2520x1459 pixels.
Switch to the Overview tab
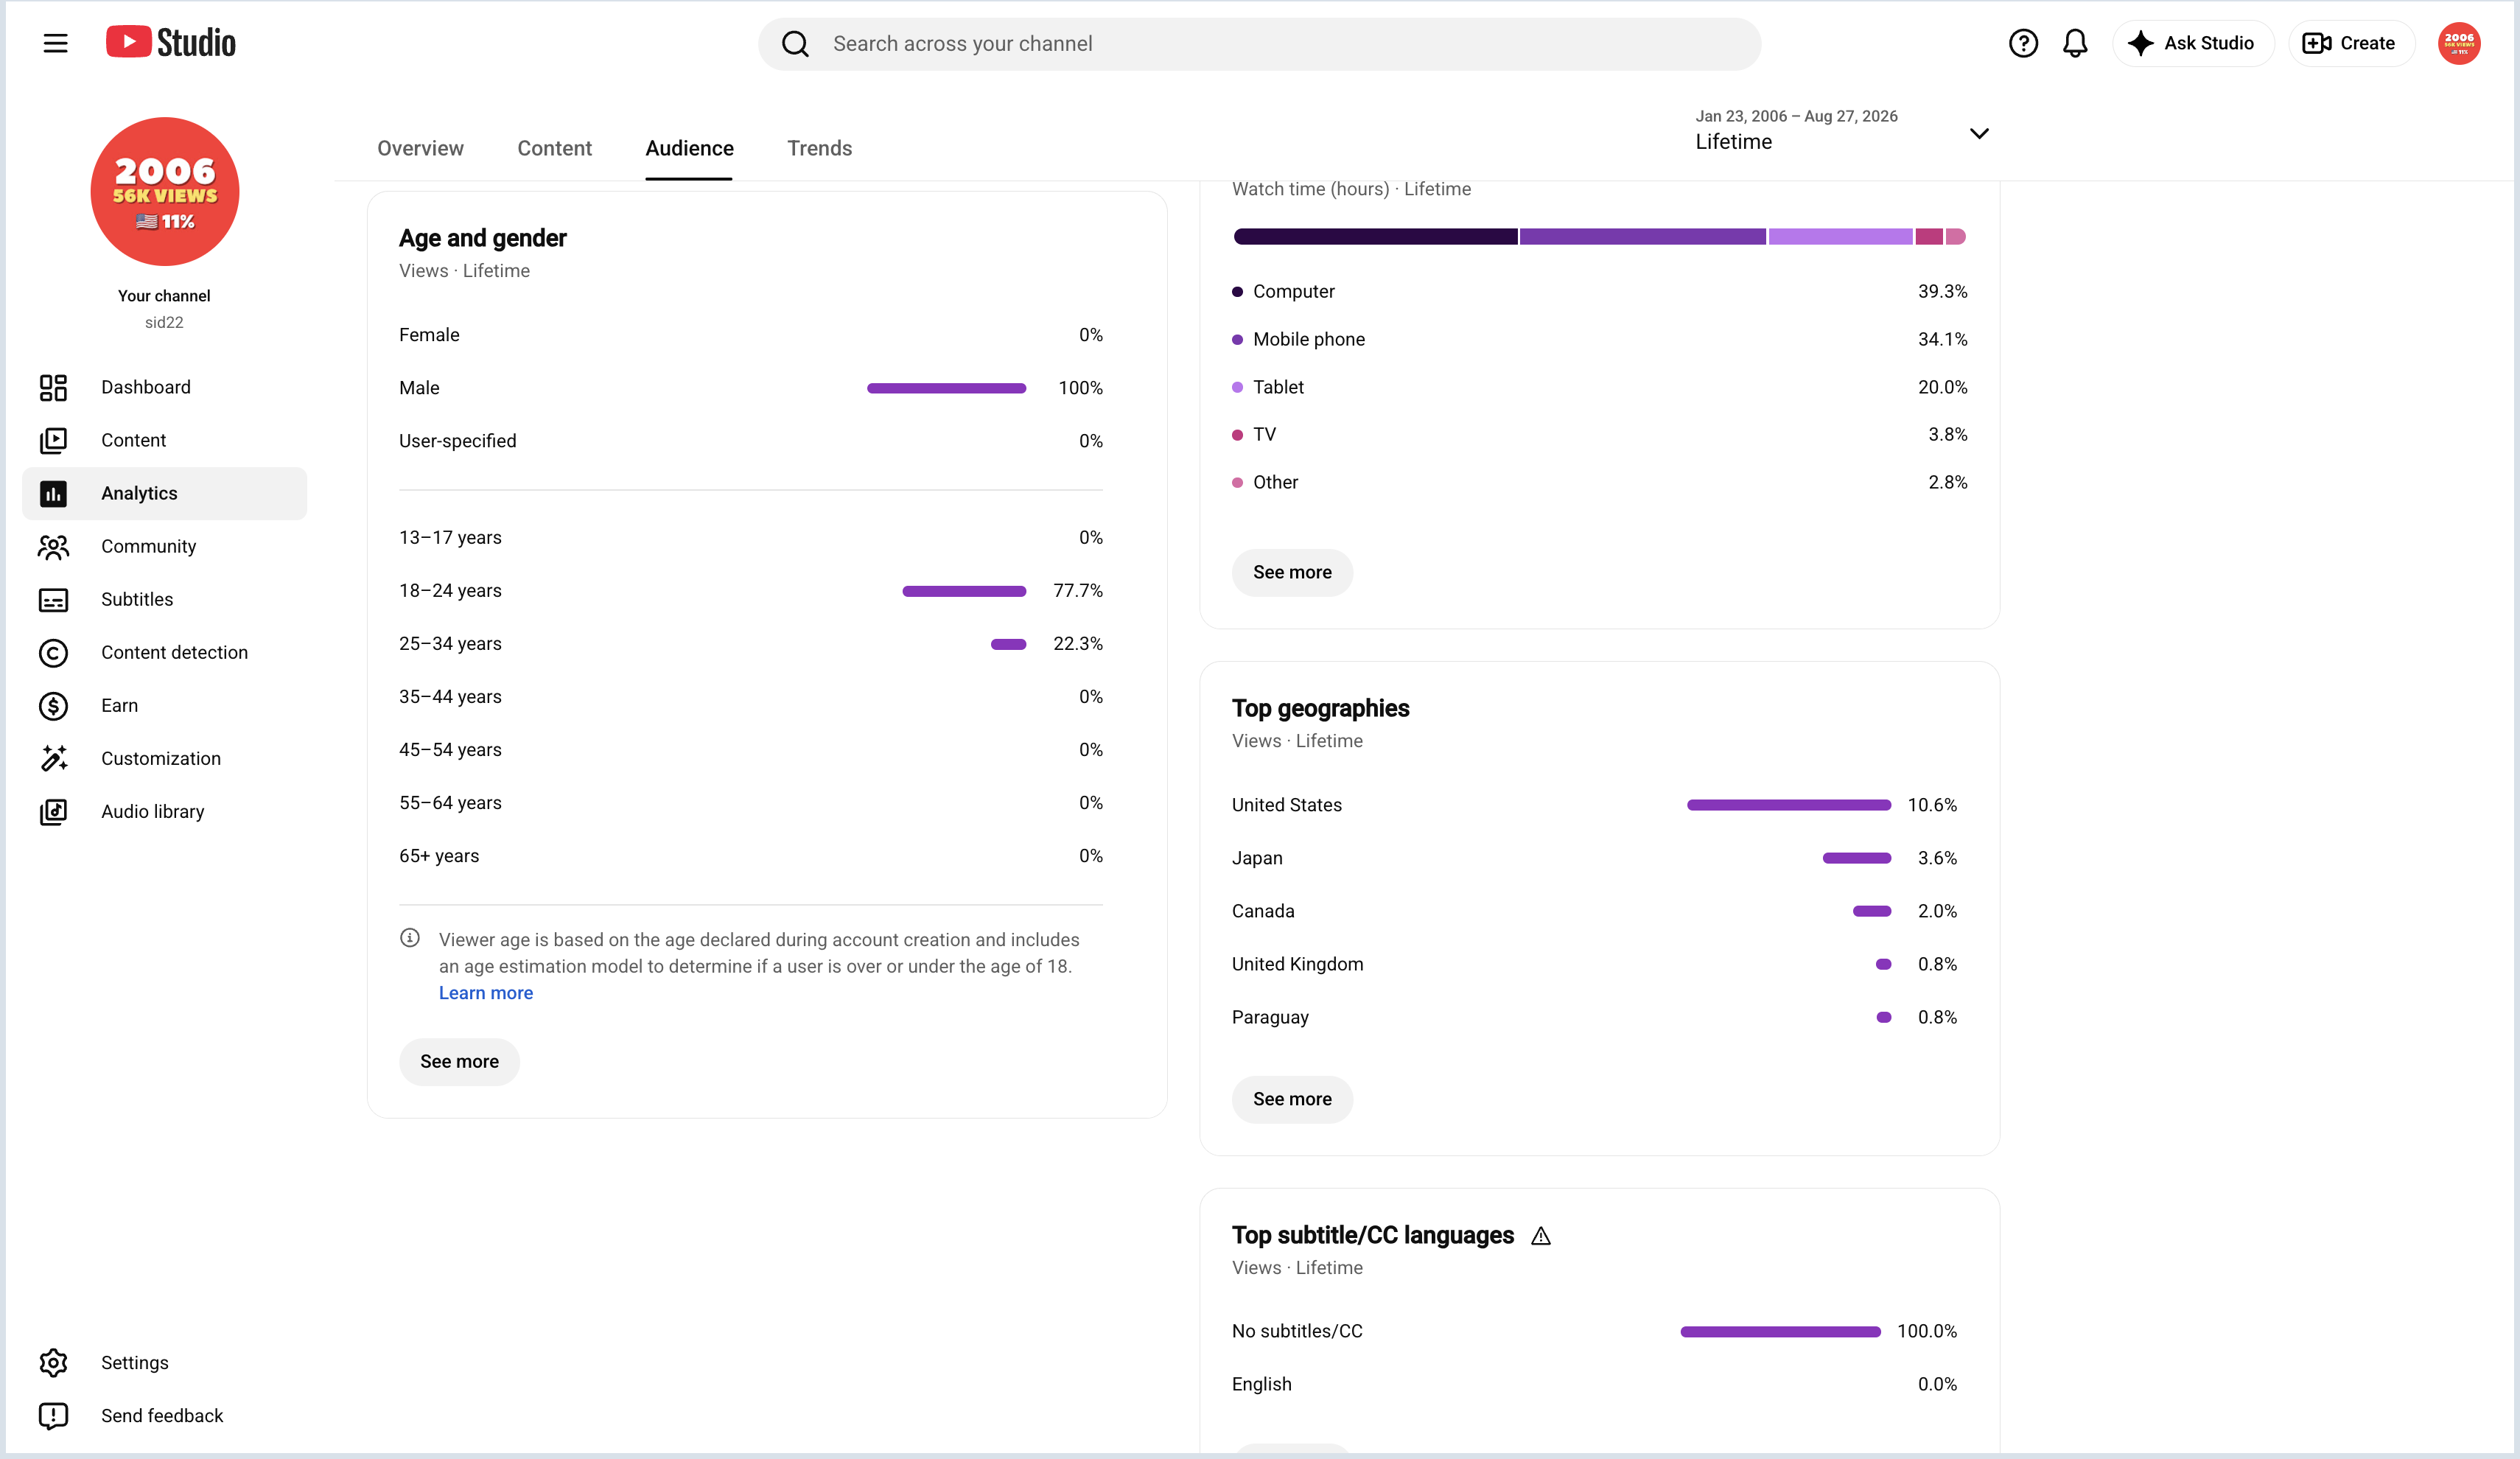[x=420, y=148]
